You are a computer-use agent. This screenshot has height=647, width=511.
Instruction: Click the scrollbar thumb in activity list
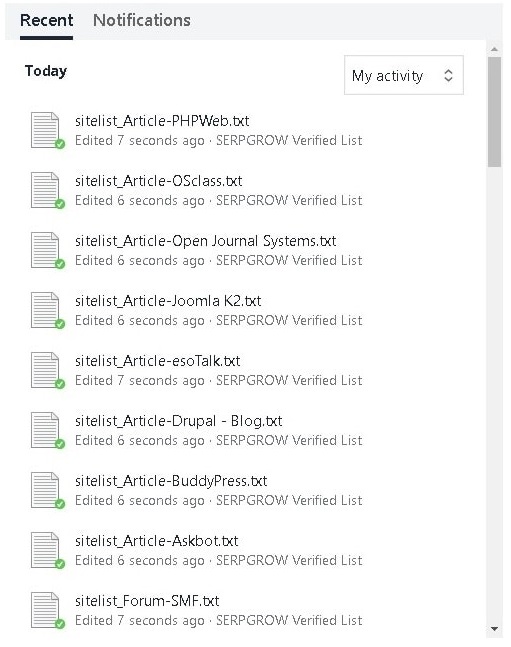tap(494, 112)
